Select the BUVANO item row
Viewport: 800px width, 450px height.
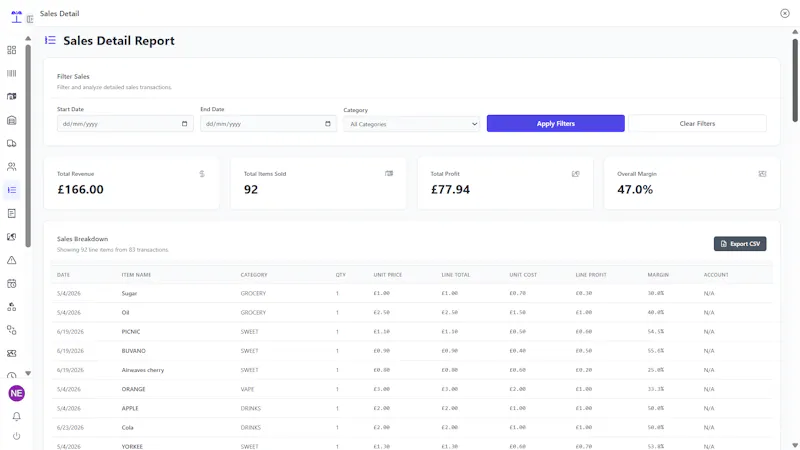(412, 351)
